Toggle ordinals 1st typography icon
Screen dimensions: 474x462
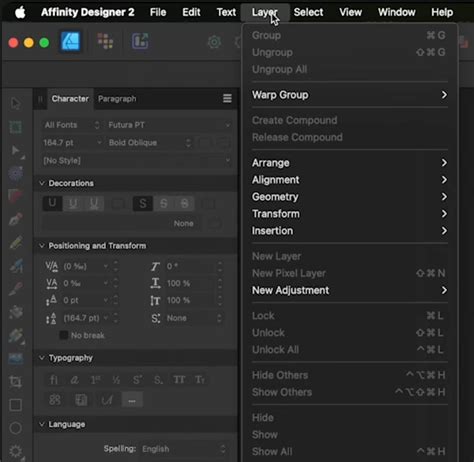[x=95, y=380]
